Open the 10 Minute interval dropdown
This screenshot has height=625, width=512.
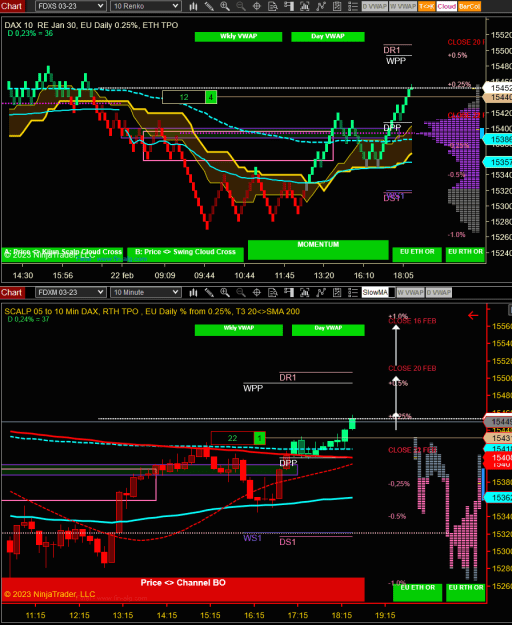point(145,293)
